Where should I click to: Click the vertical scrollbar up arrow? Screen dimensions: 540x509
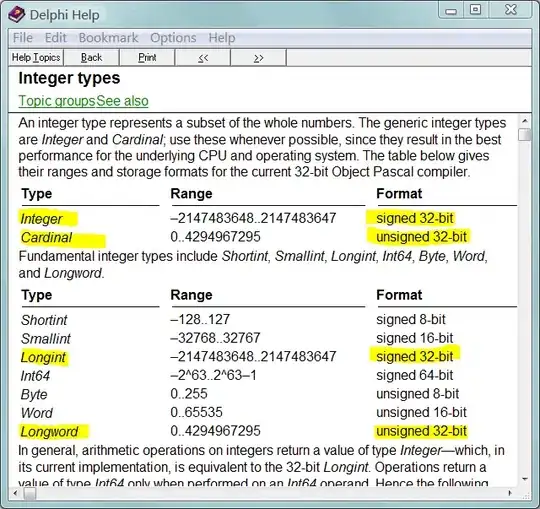tap(525, 121)
